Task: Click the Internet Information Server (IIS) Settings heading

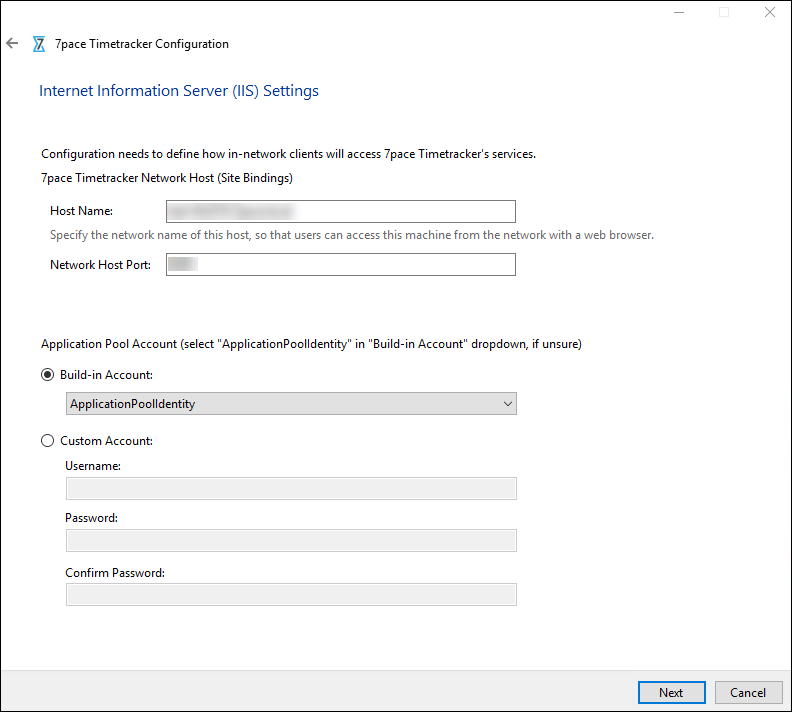Action: (179, 91)
